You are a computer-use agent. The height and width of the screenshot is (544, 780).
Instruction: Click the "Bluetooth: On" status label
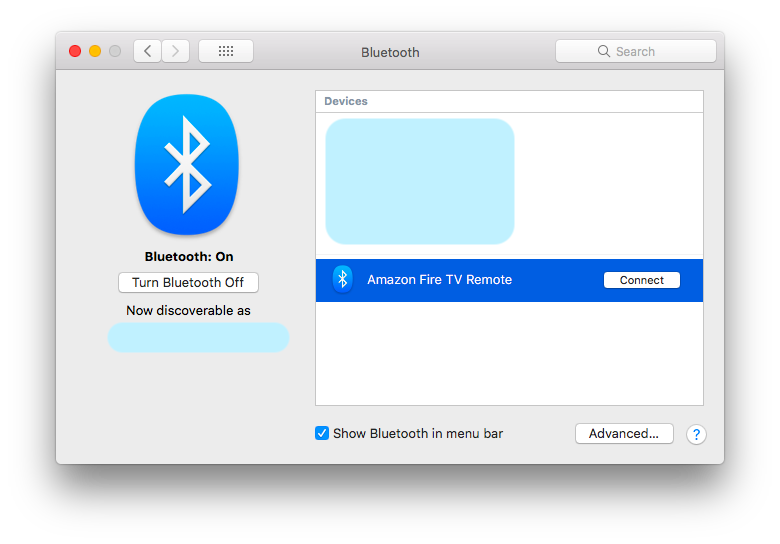[189, 257]
